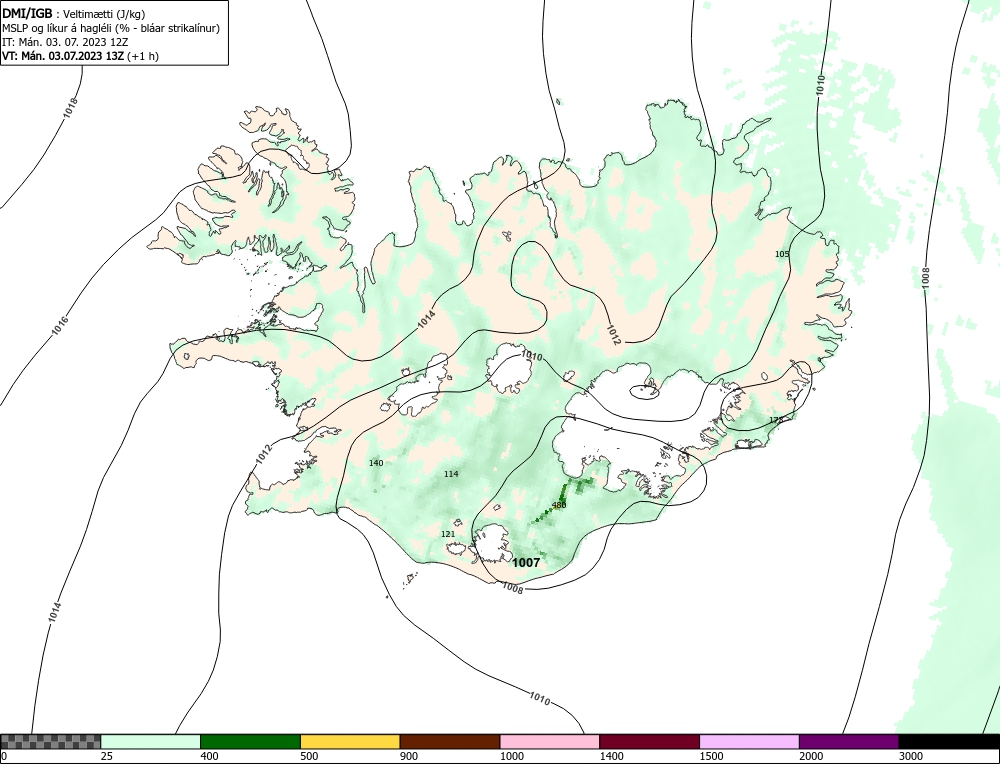
Task: Click the legend tick label "3000"
Action: coord(911,756)
